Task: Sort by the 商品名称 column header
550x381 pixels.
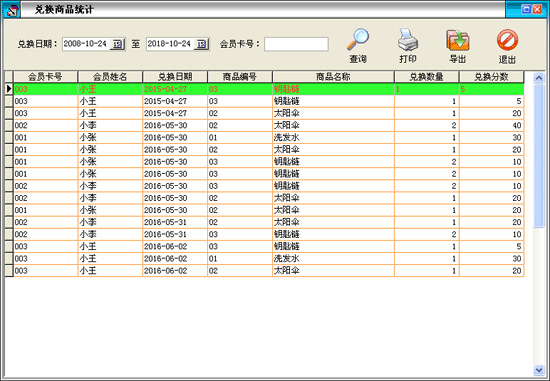Action: [333, 76]
